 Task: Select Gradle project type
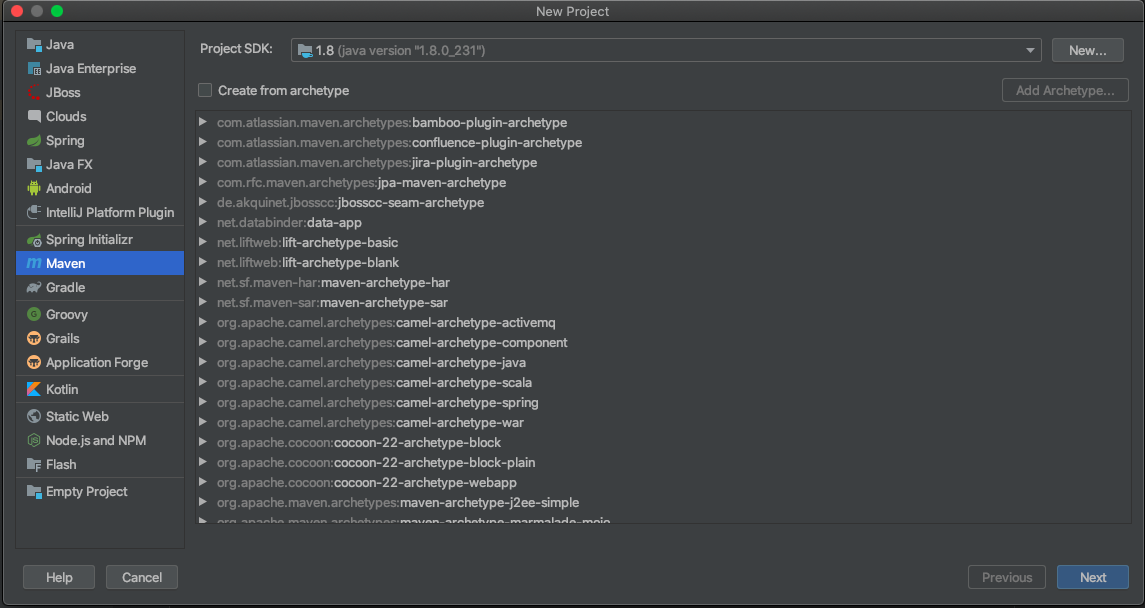[100, 288]
